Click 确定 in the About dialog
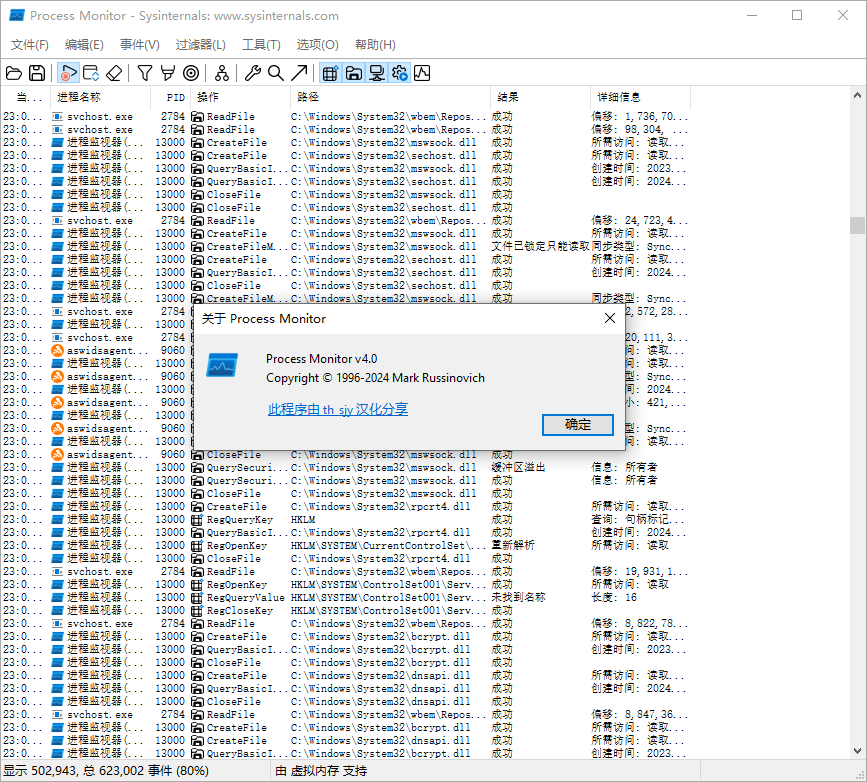Image resolution: width=867 pixels, height=782 pixels. pos(578,425)
